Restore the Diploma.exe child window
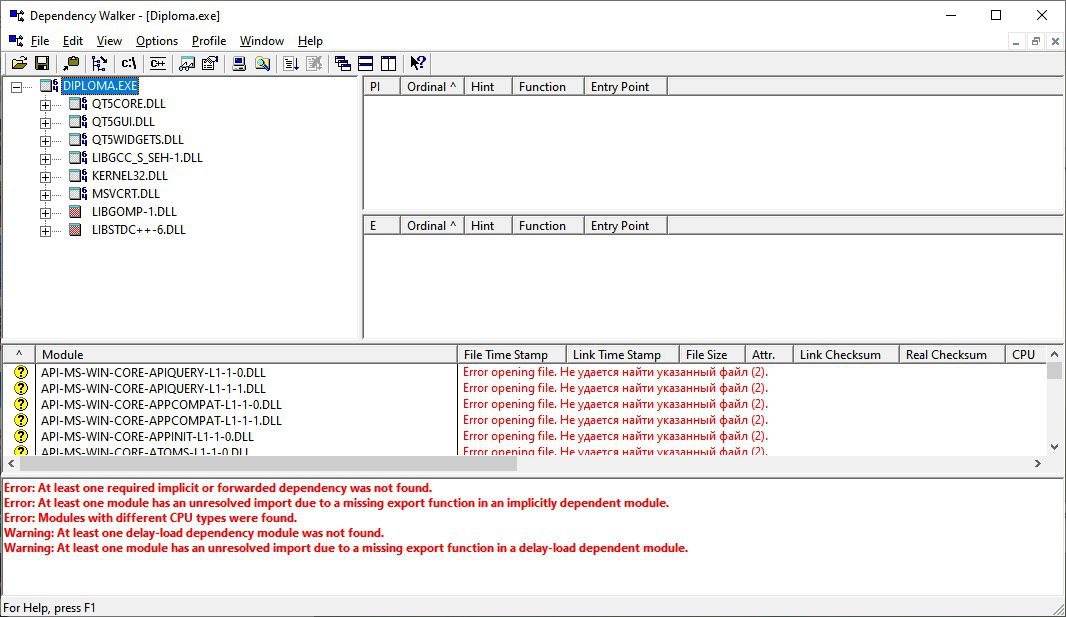 point(1035,41)
